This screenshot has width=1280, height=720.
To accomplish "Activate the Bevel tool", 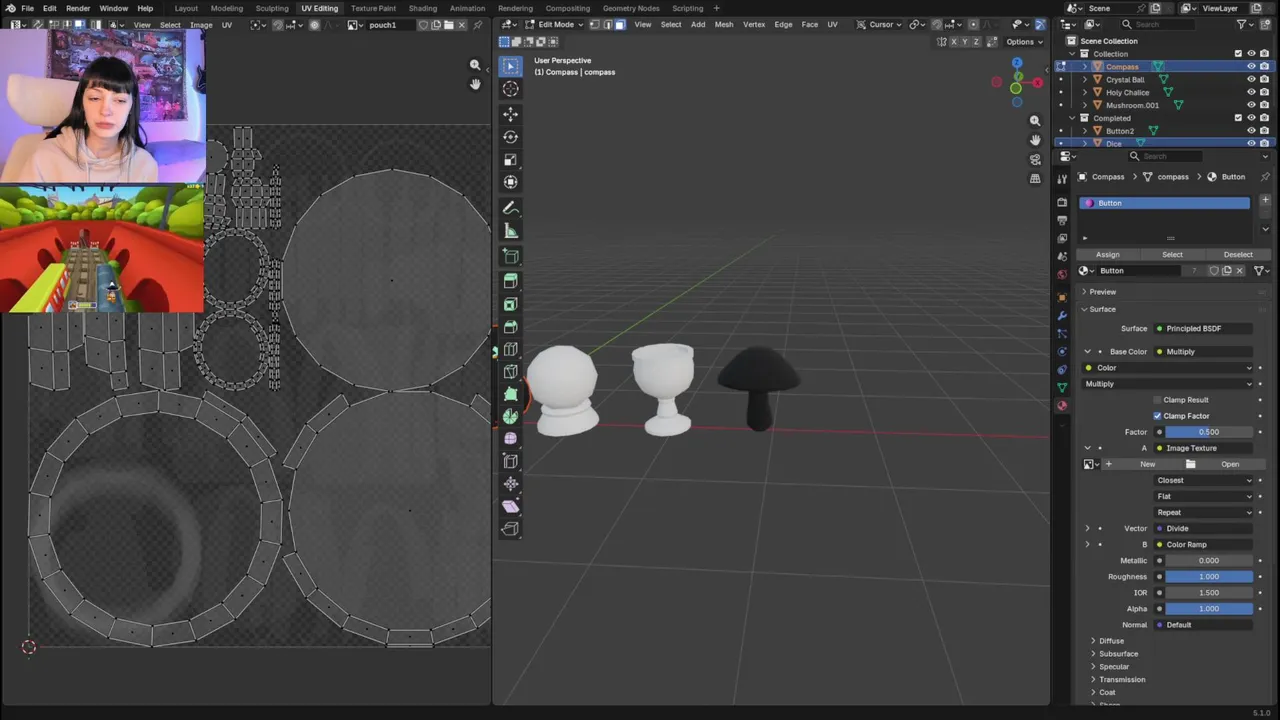I will [510, 327].
